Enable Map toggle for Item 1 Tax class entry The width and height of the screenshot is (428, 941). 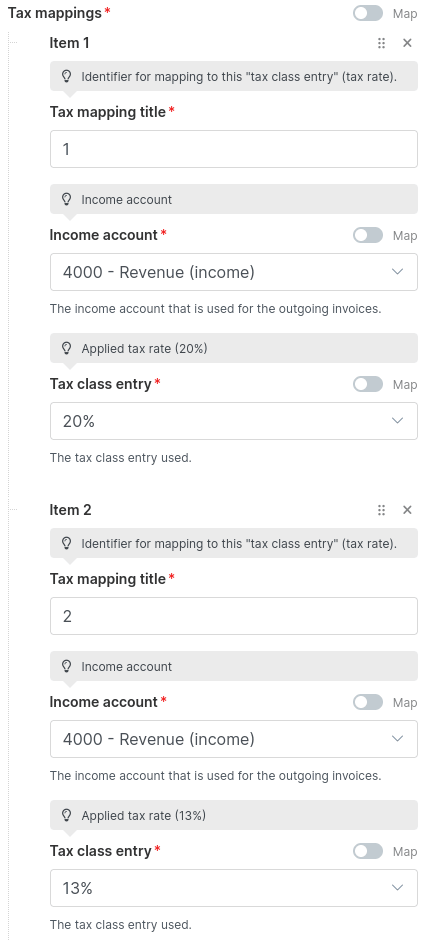click(367, 384)
